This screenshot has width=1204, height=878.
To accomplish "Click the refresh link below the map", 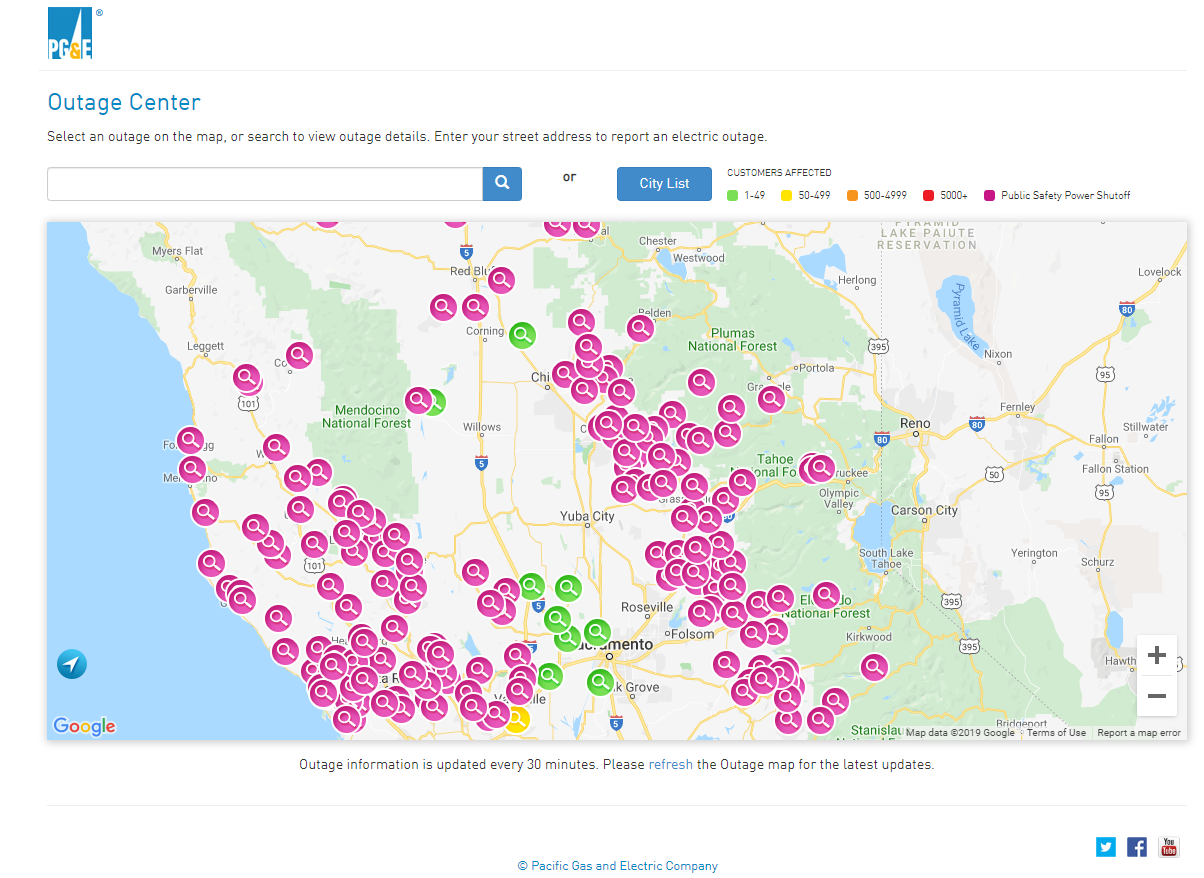I will pyautogui.click(x=670, y=764).
